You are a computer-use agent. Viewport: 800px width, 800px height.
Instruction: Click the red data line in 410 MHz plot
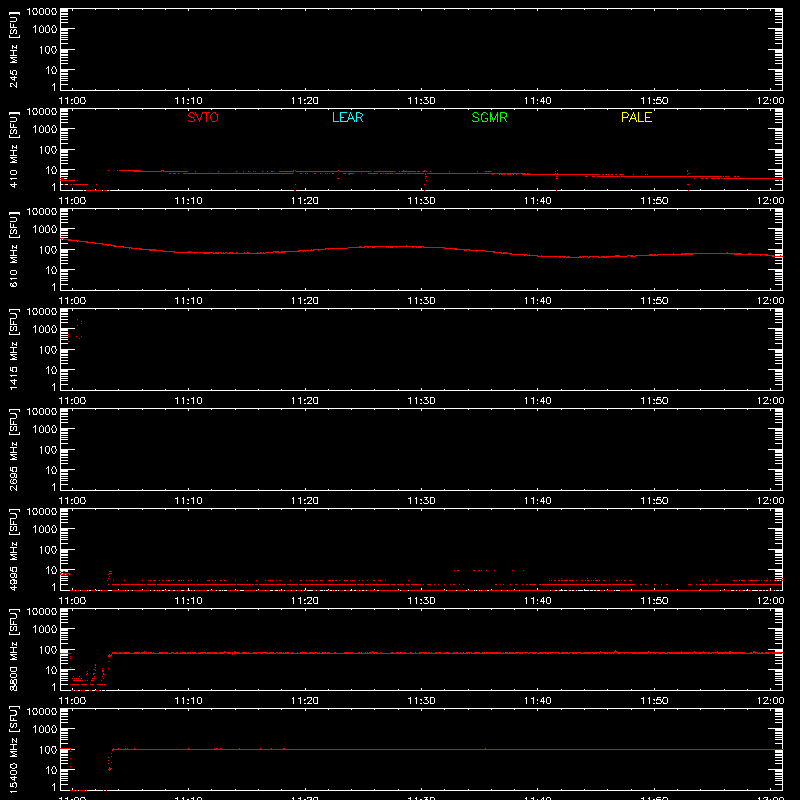point(421,173)
